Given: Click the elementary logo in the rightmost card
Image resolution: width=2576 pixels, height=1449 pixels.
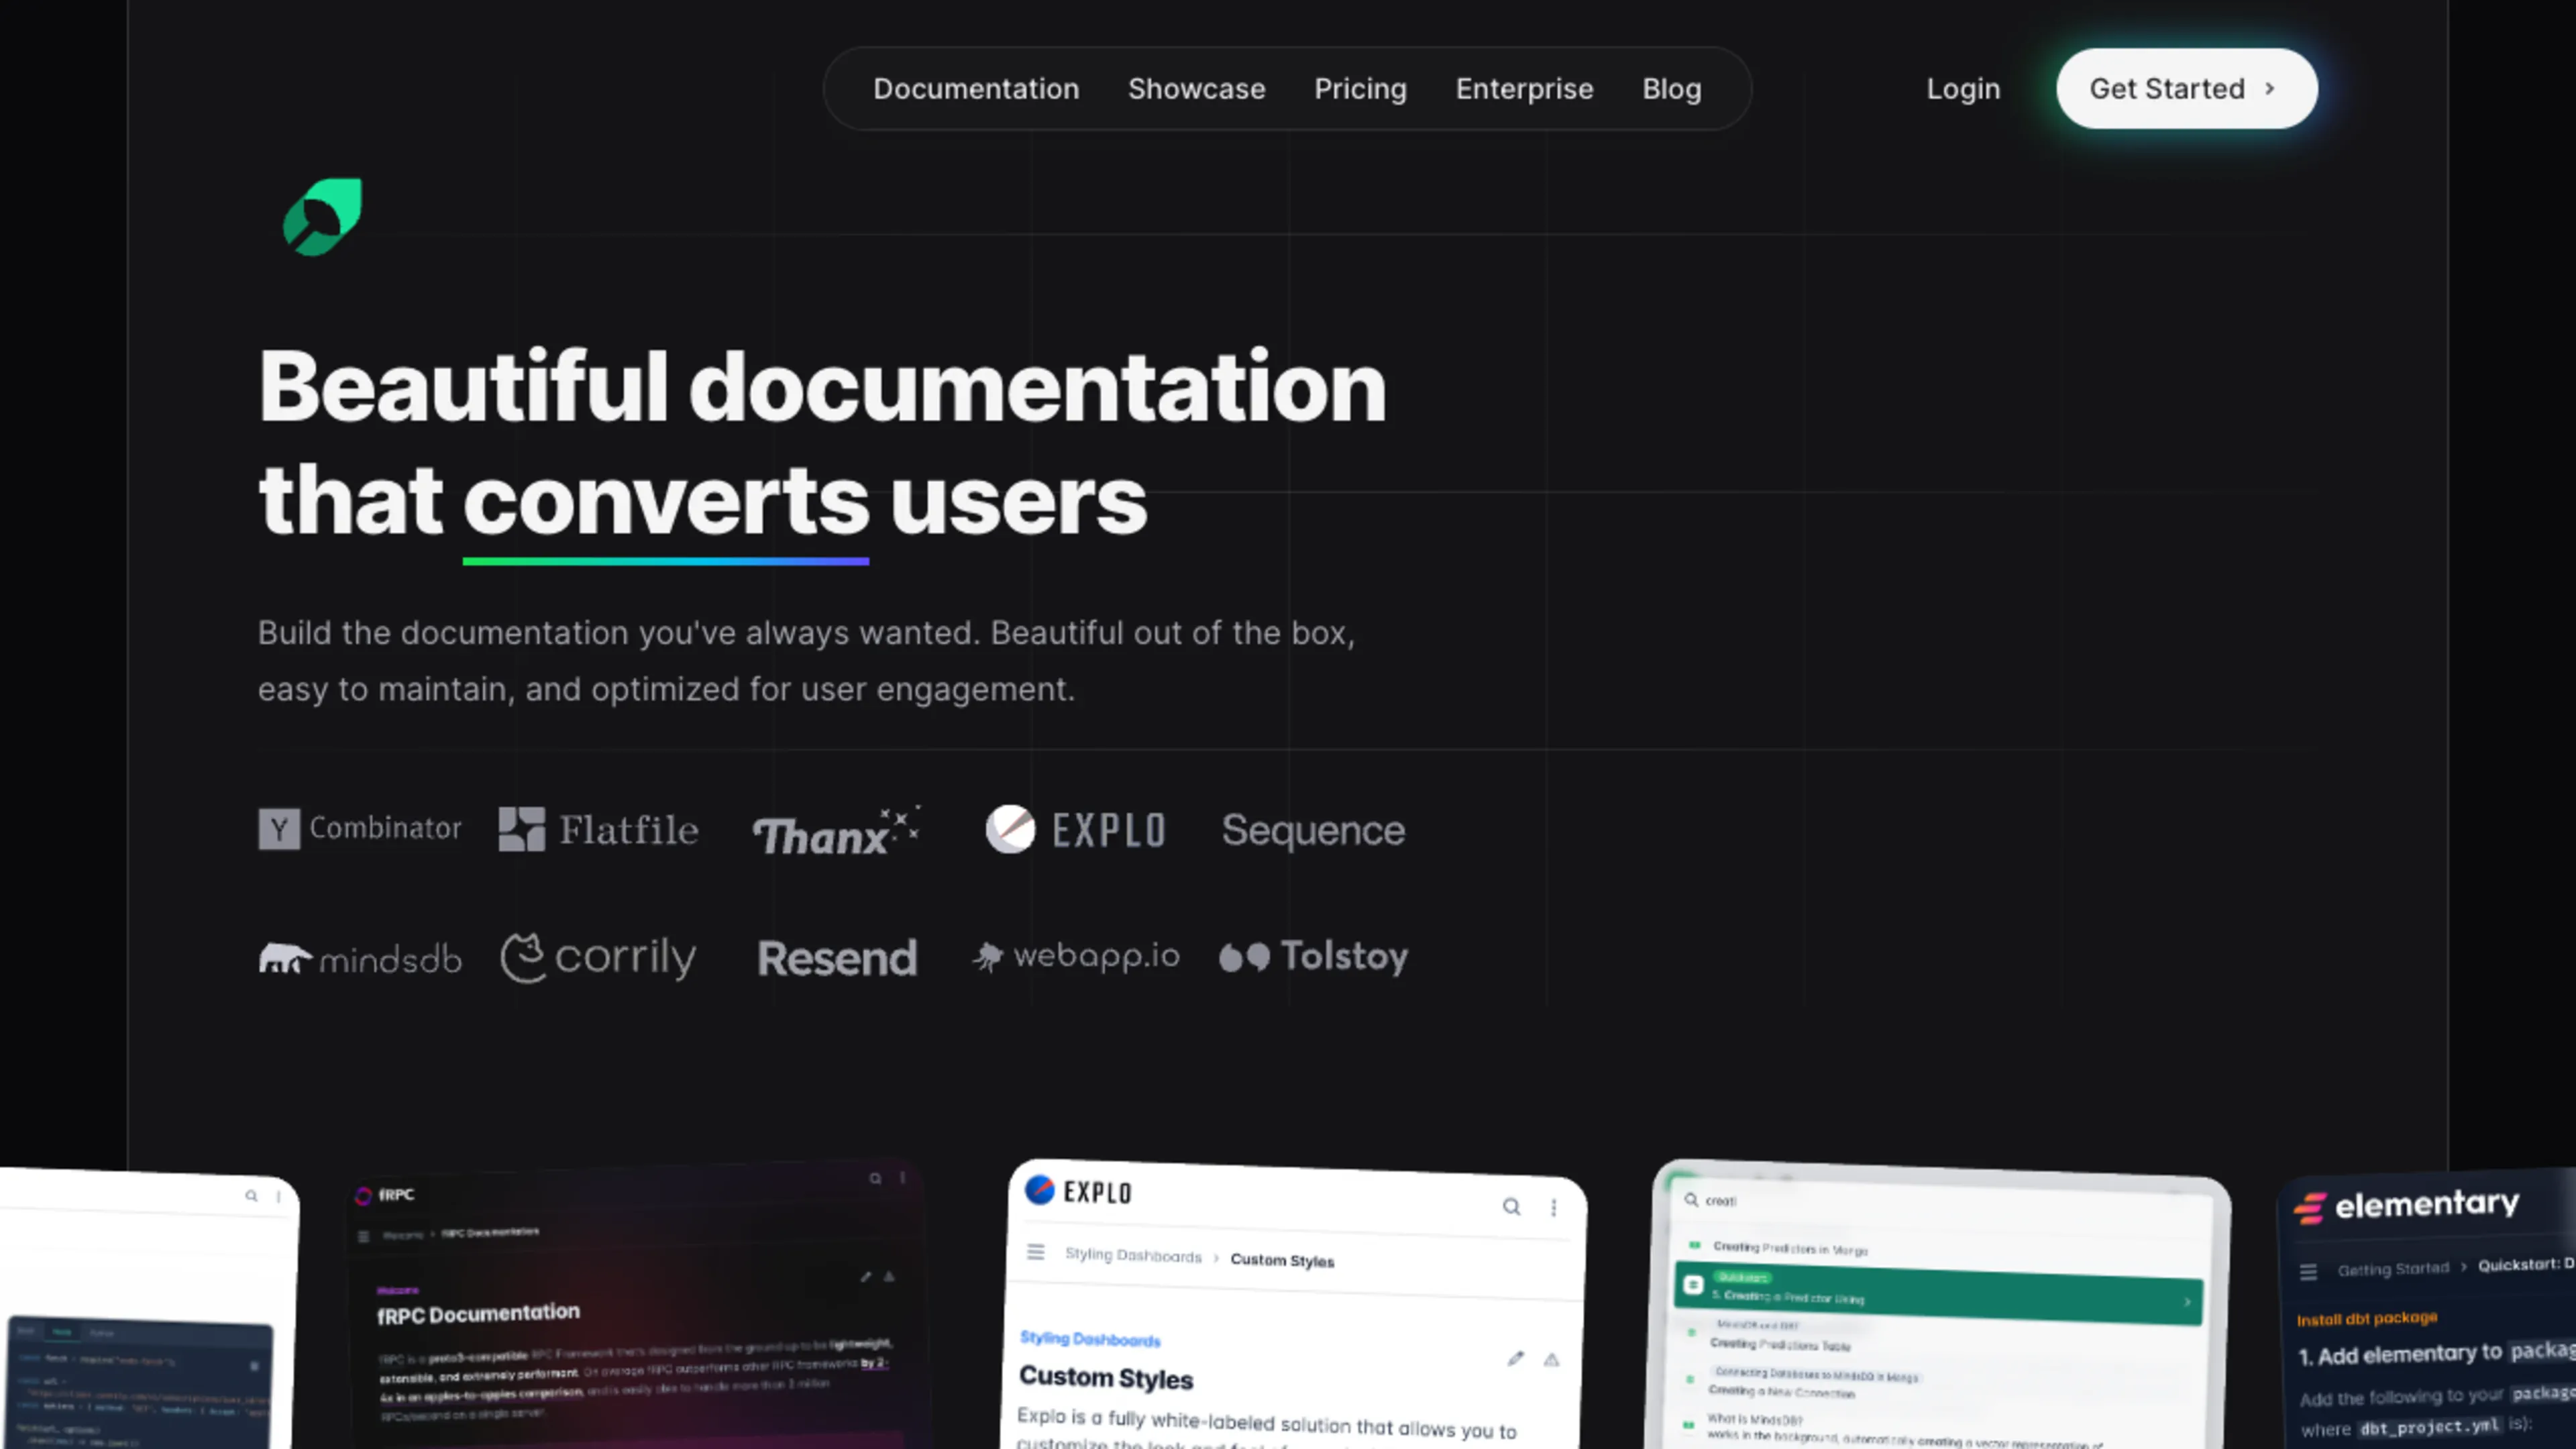Looking at the screenshot, I should (2406, 1205).
